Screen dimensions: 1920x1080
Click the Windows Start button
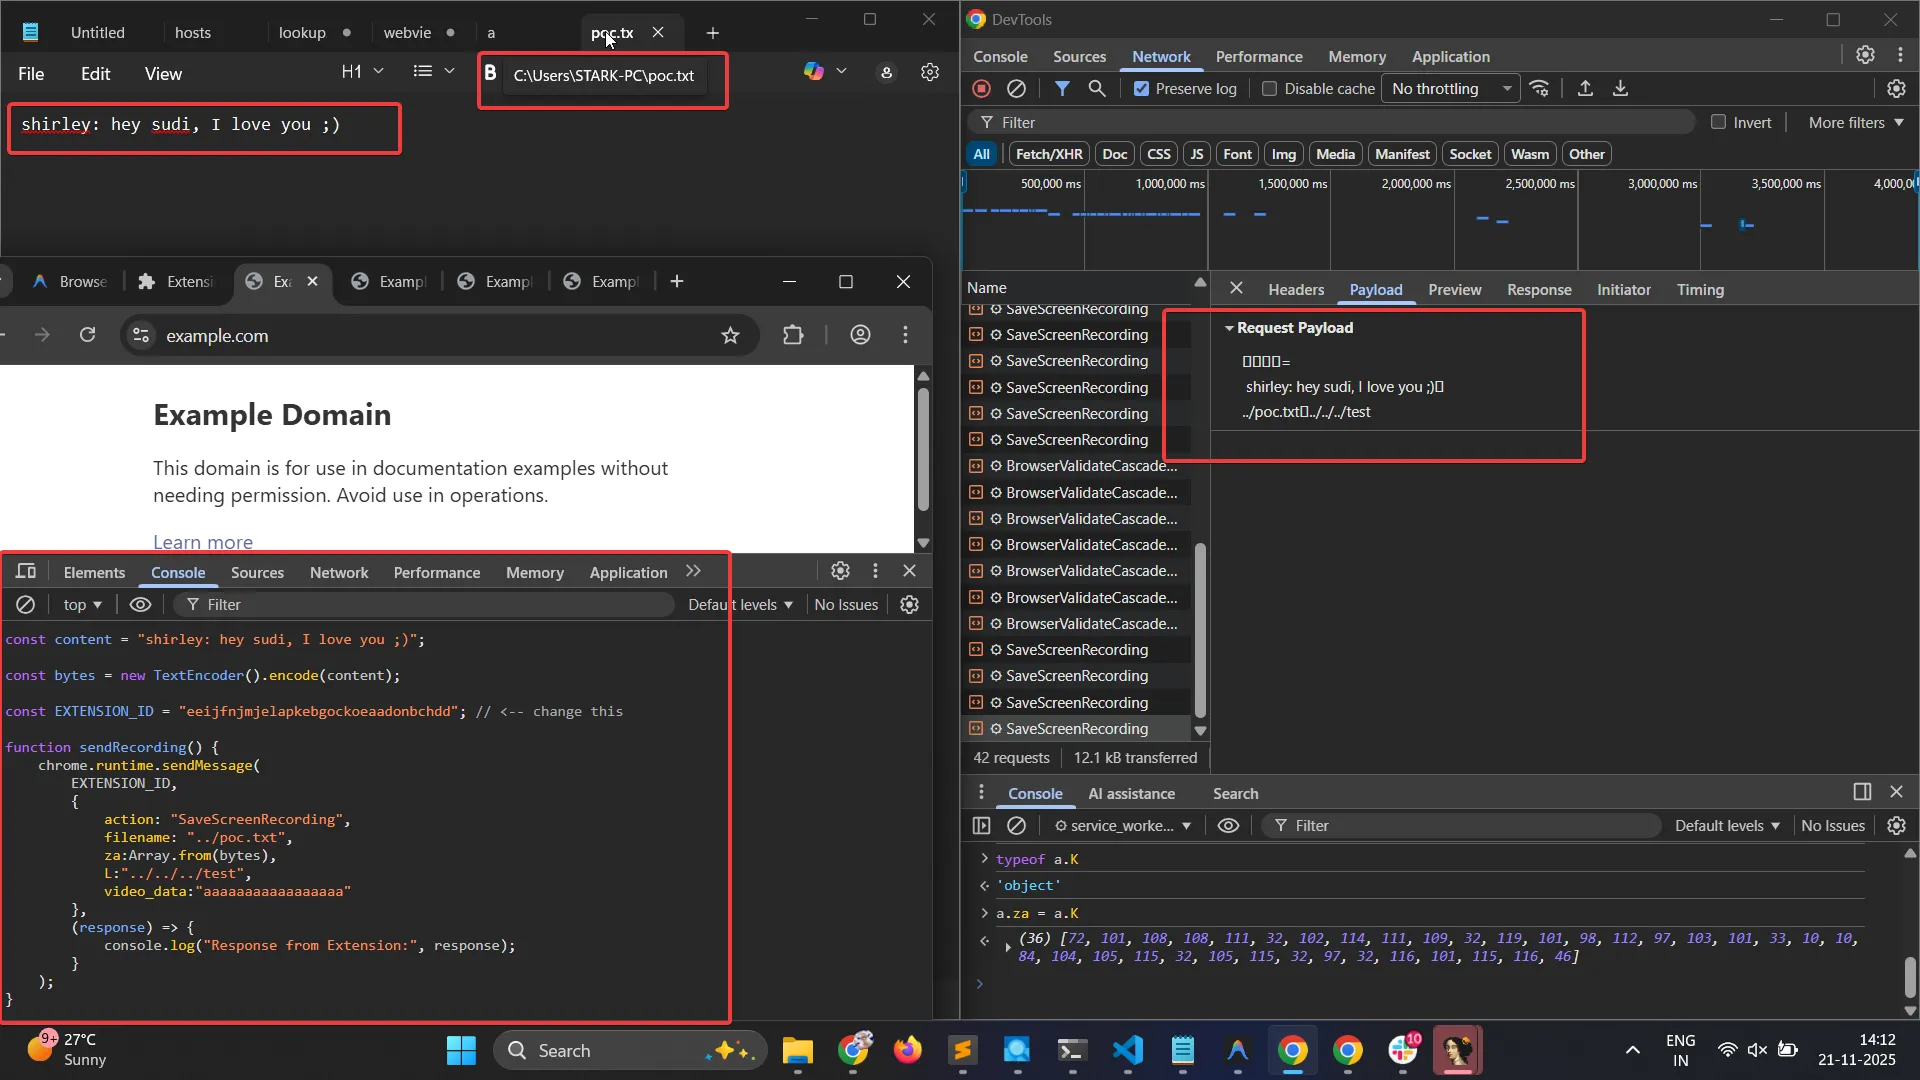click(461, 1050)
